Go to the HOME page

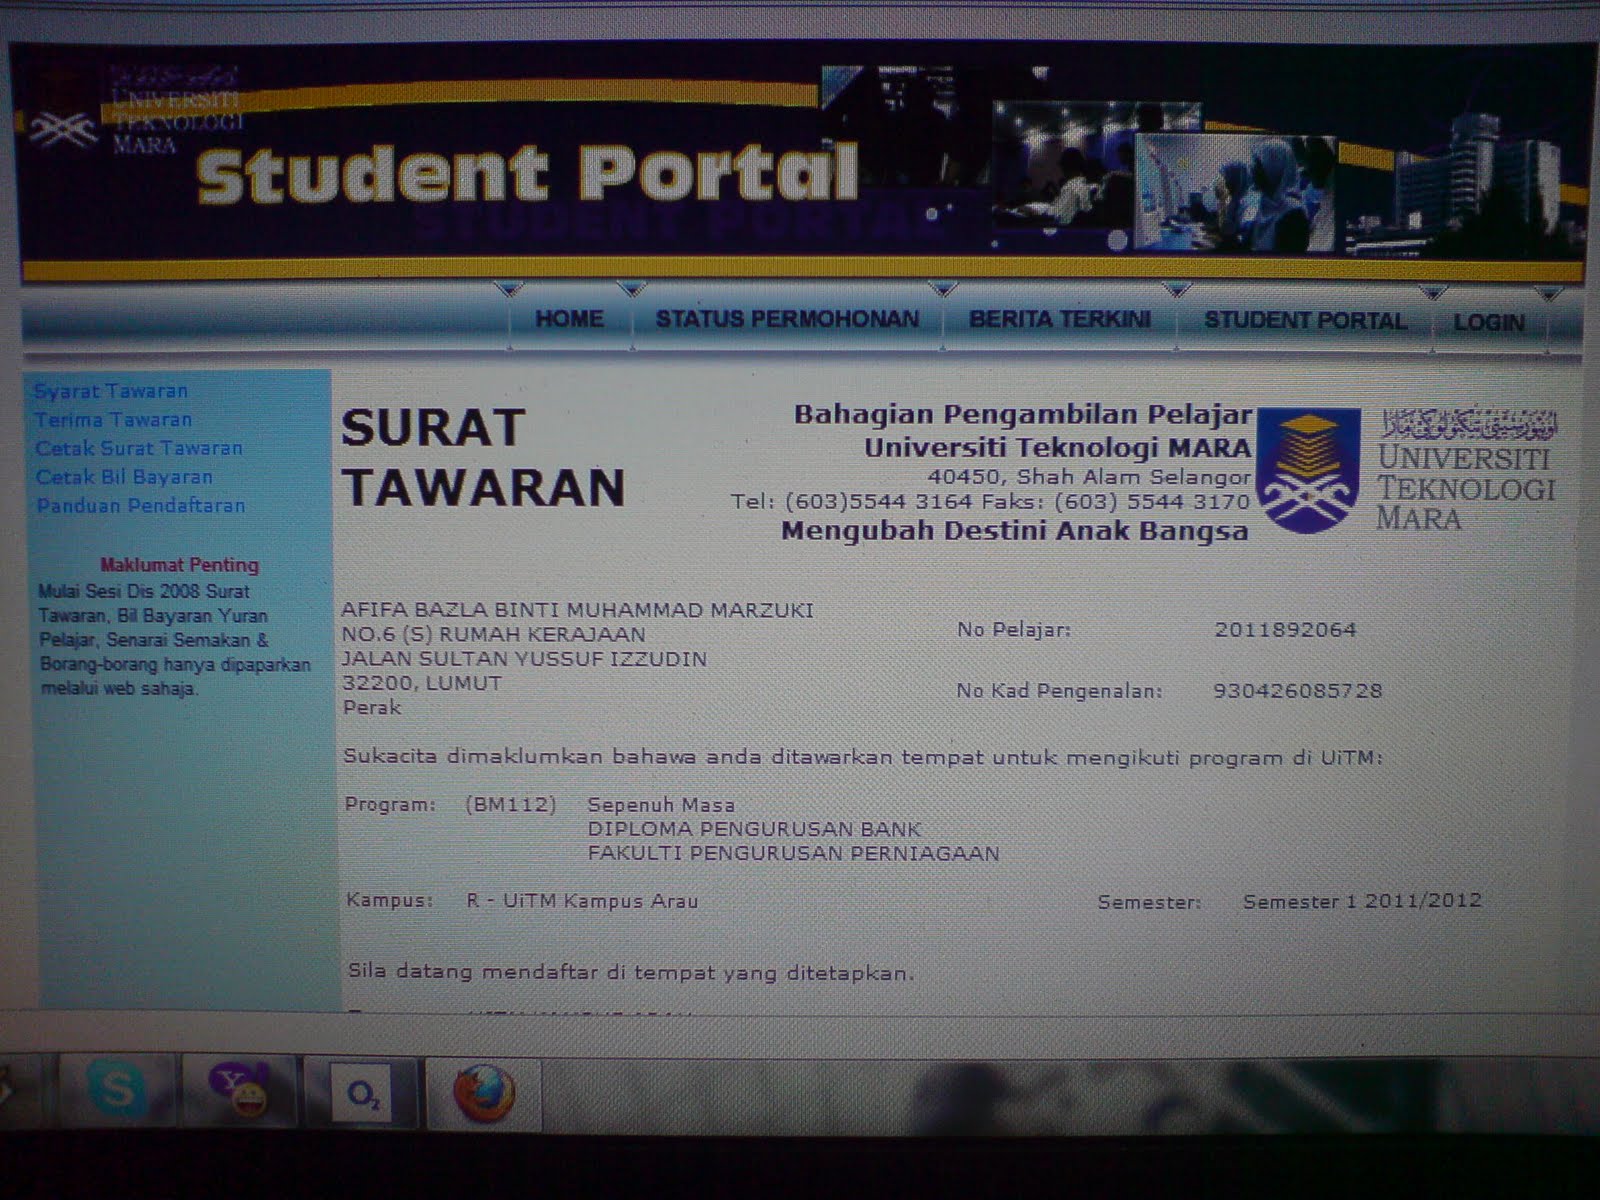[569, 319]
